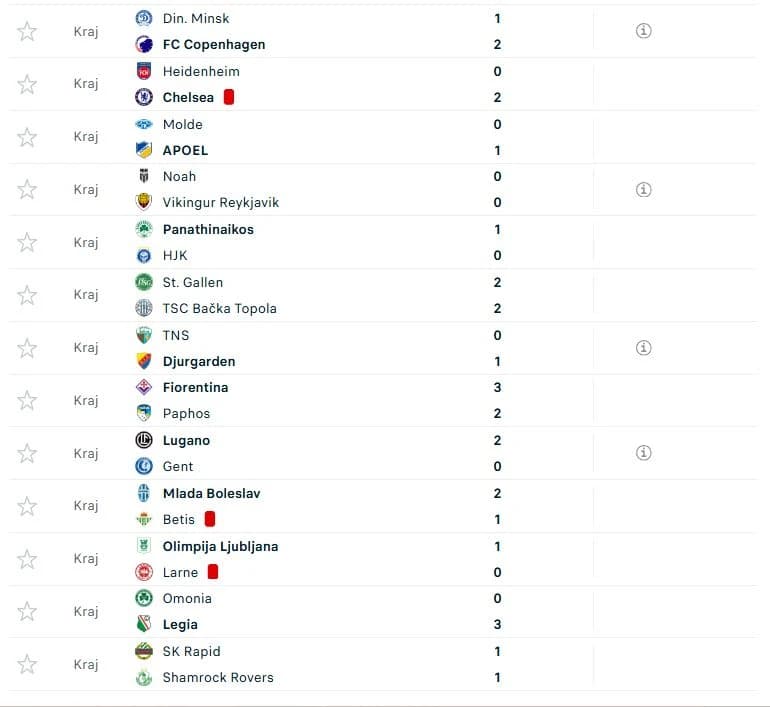
Task: Star the Heidenheim vs Chelsea match
Action: click(x=27, y=84)
